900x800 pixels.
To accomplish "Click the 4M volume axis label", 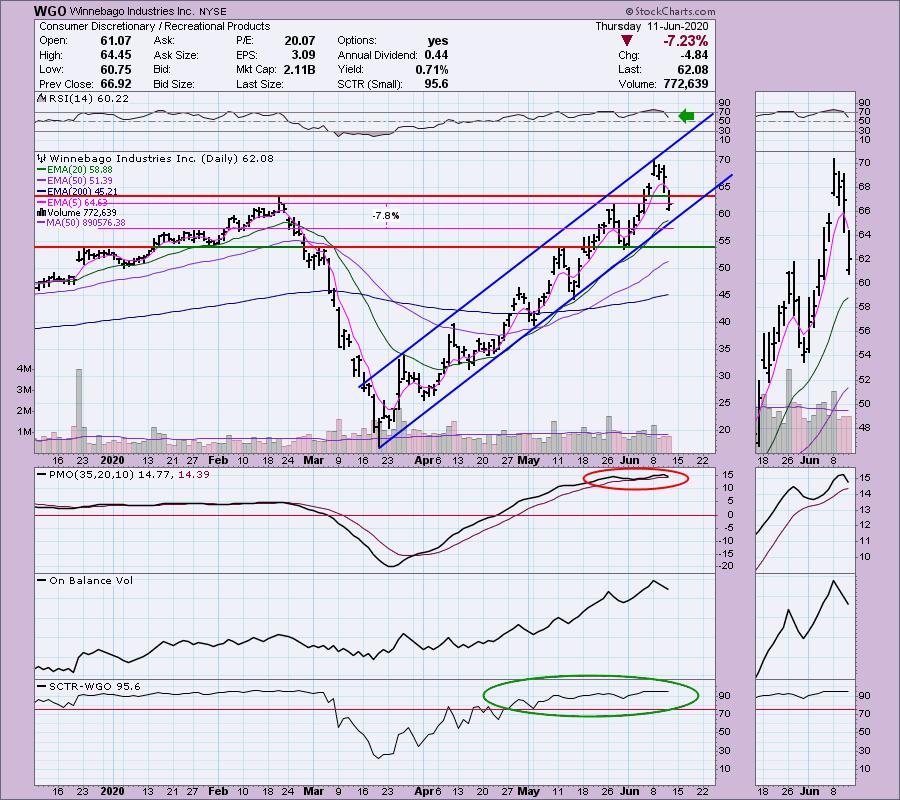I will [24, 368].
